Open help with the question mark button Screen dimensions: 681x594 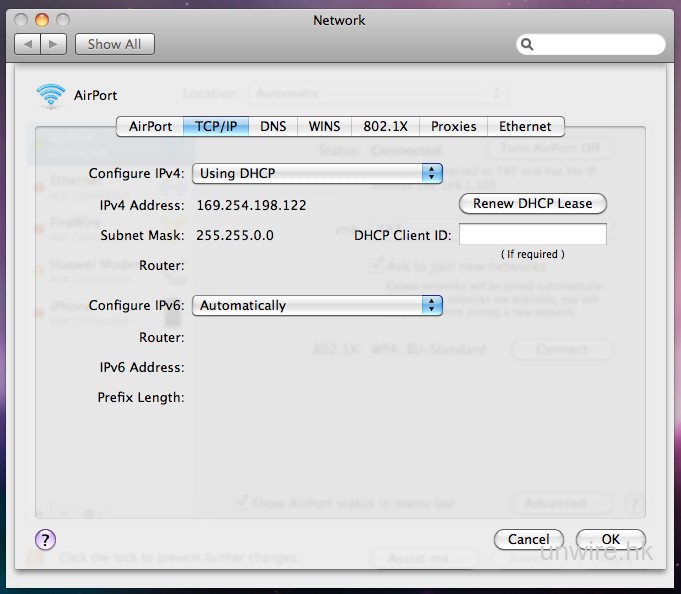click(x=45, y=540)
